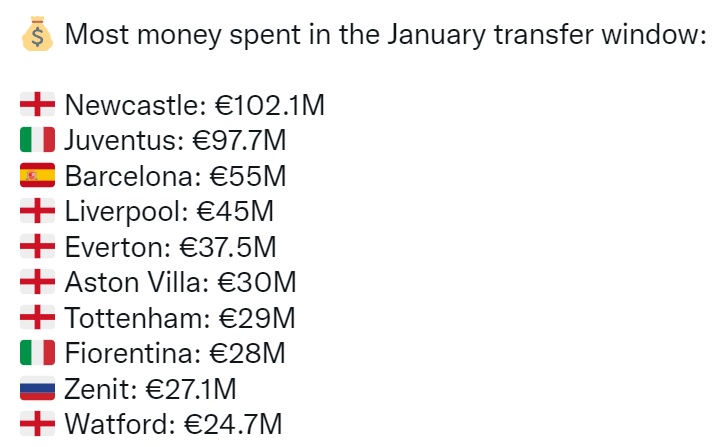716x447 pixels.
Task: Click the Juventus €97.7M text
Action: tap(175, 140)
